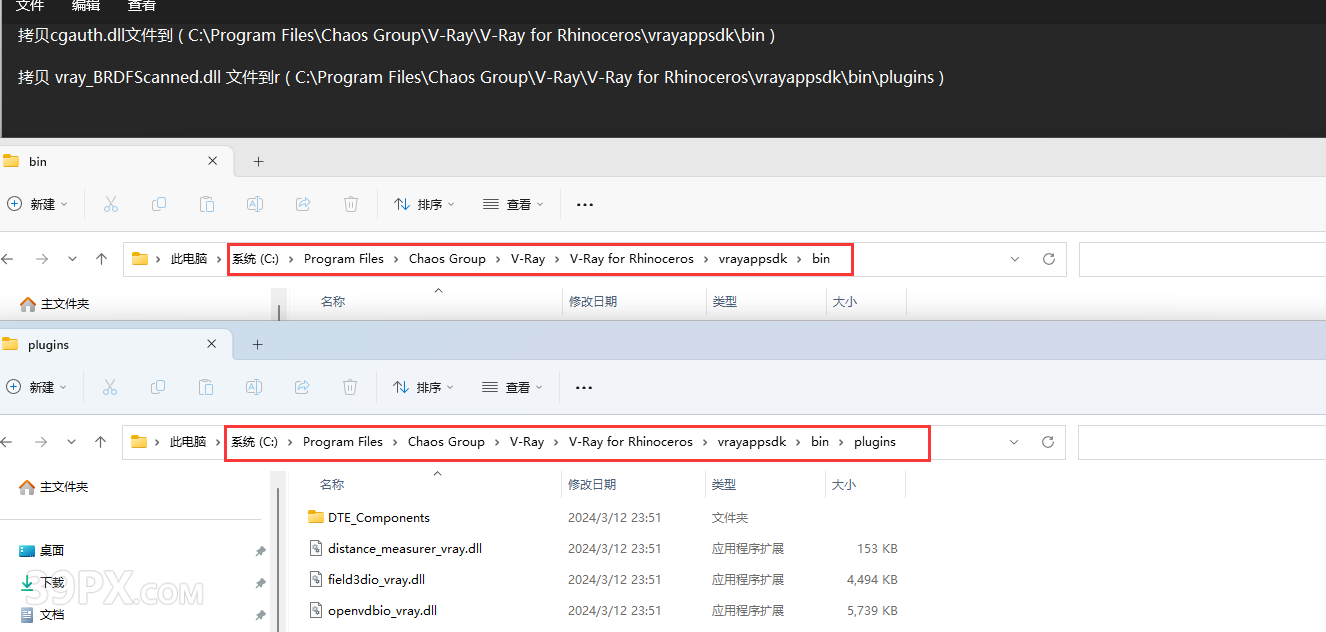Open address history chevron in bin window
Viewport: 1326px width, 632px height.
tap(1015, 259)
